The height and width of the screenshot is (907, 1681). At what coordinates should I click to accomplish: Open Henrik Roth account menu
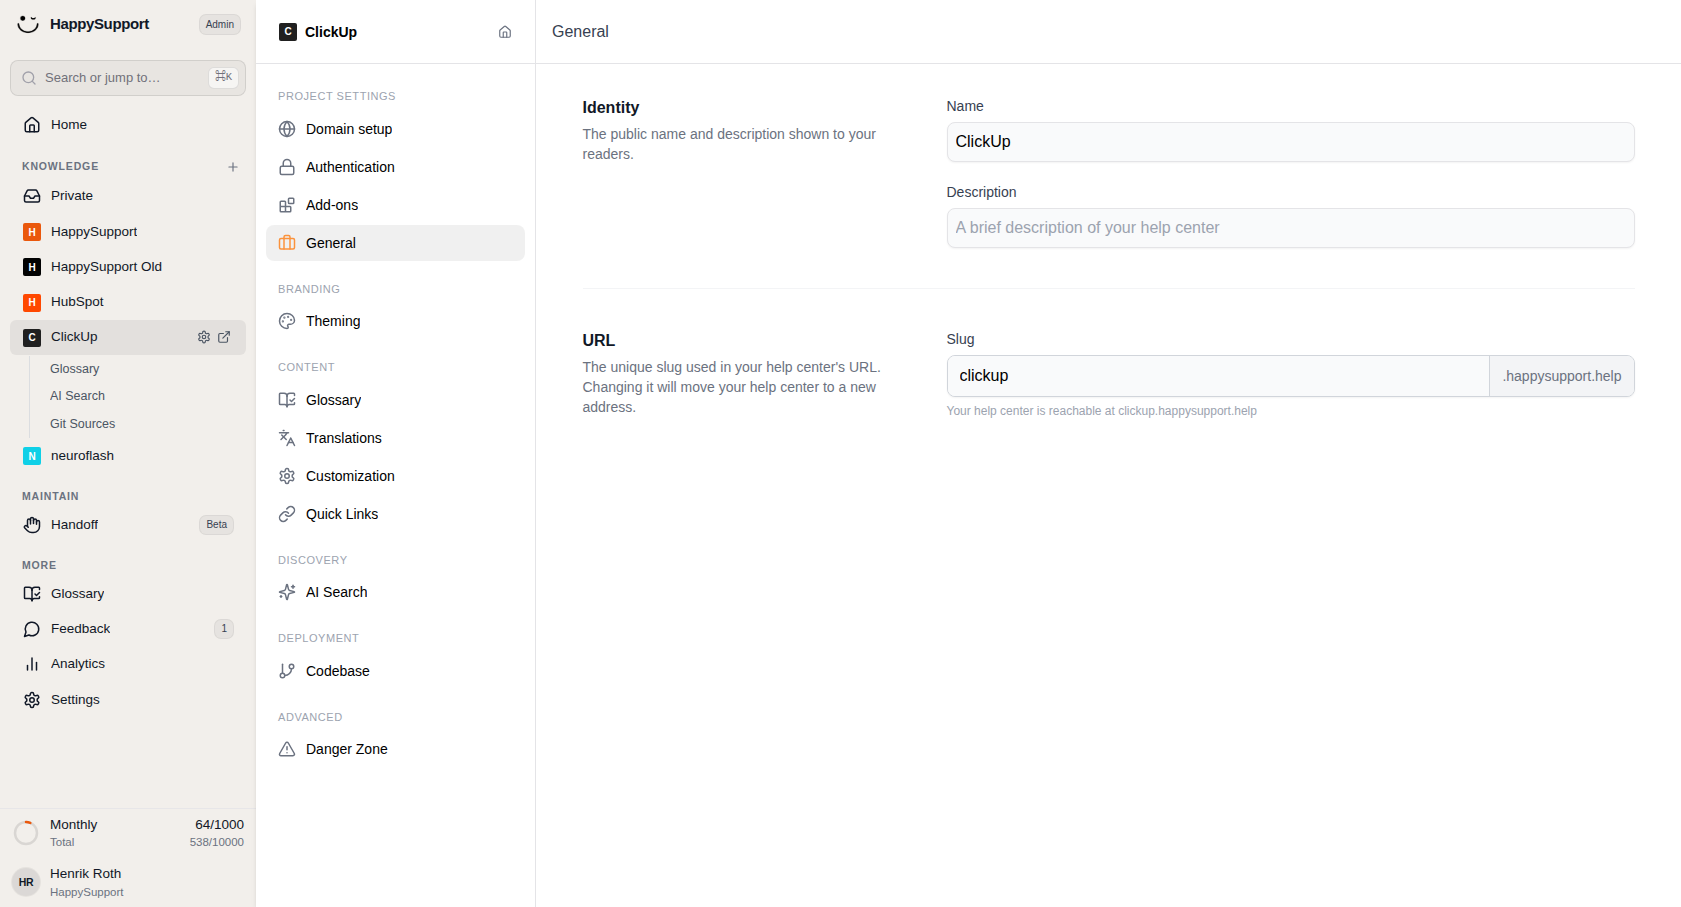pyautogui.click(x=128, y=882)
